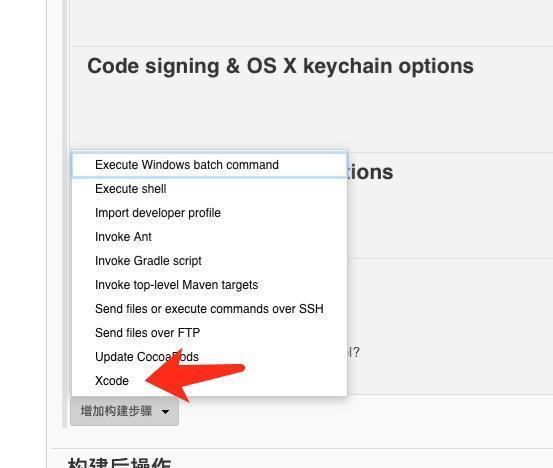This screenshot has width=553, height=468.
Task: Choose Invoke Gradle script option
Action: pos(209,261)
